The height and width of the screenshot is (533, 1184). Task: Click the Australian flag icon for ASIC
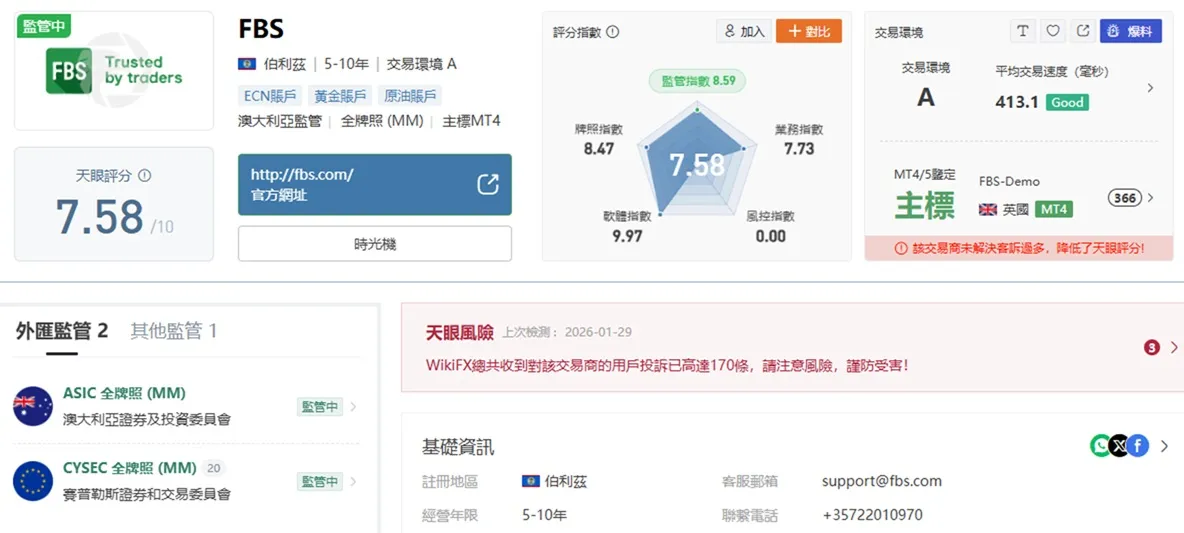(33, 406)
